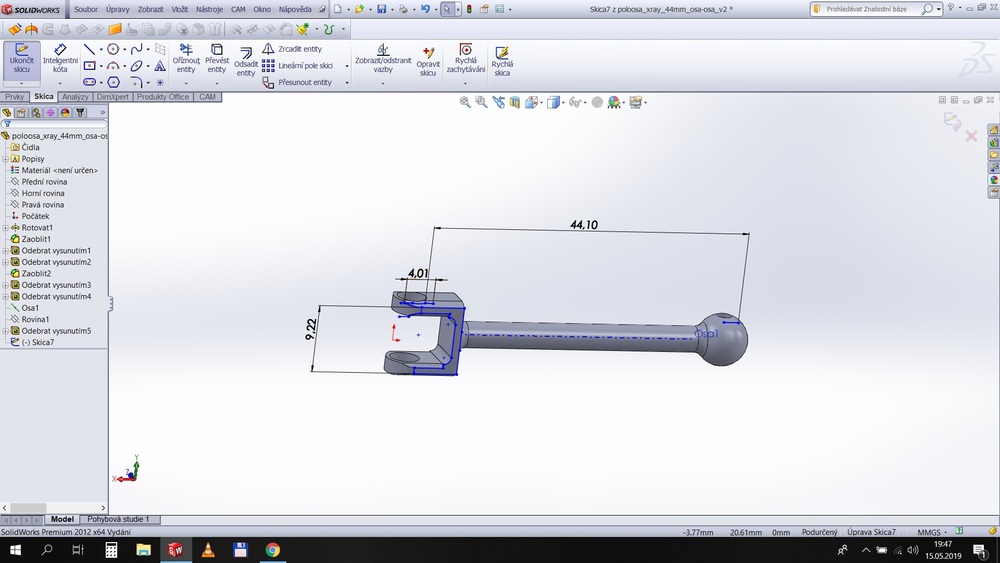Open the edit appearance color sphere icon
This screenshot has height=563, width=1000.
pyautogui.click(x=614, y=102)
